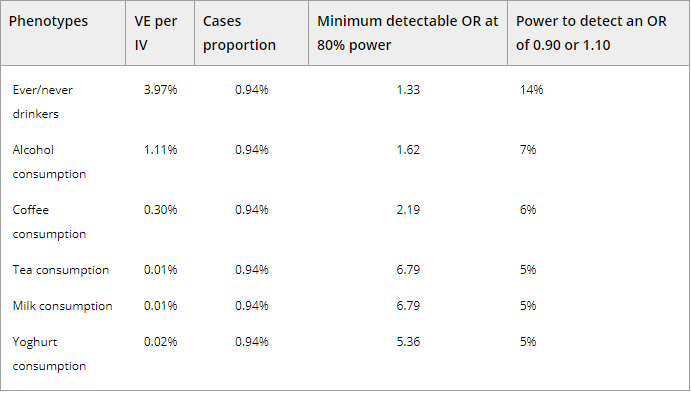
Task: Click the 3.97% VE value
Action: (x=160, y=90)
